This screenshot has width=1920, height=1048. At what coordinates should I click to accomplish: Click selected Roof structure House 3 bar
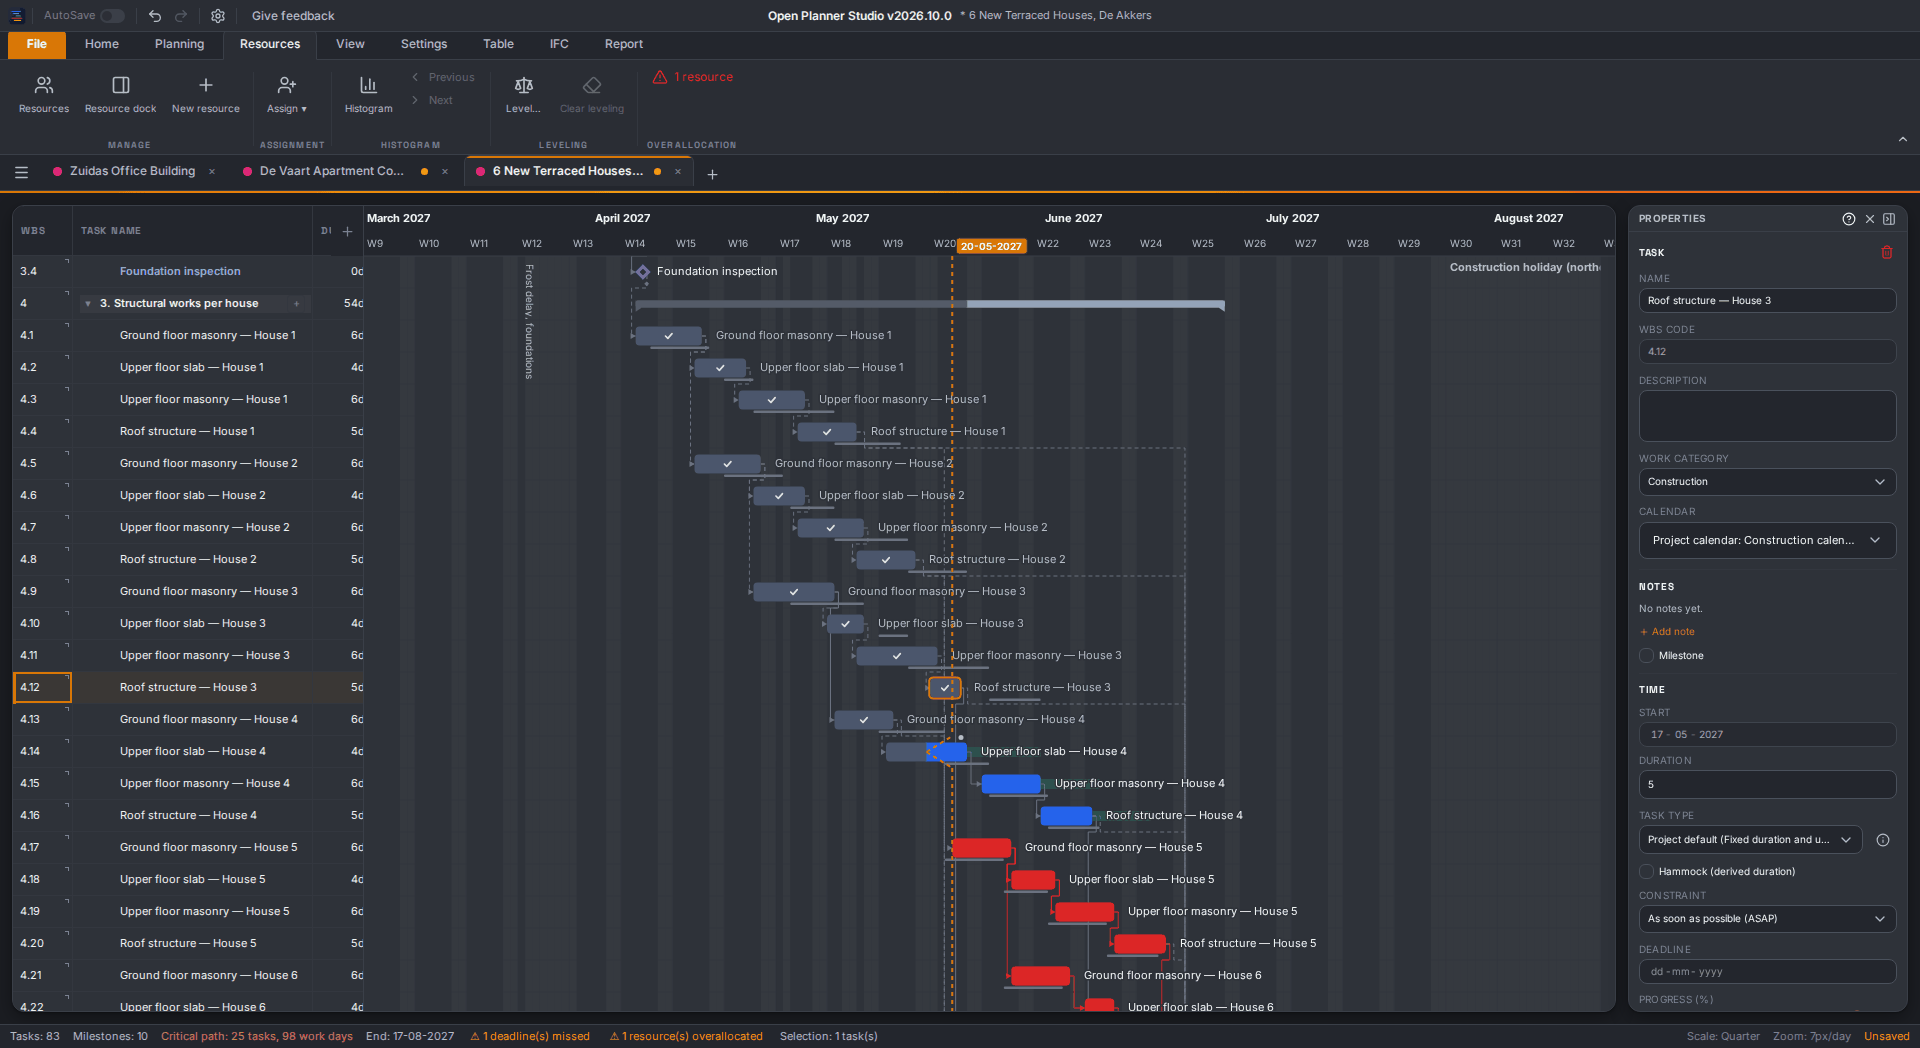[x=944, y=688]
